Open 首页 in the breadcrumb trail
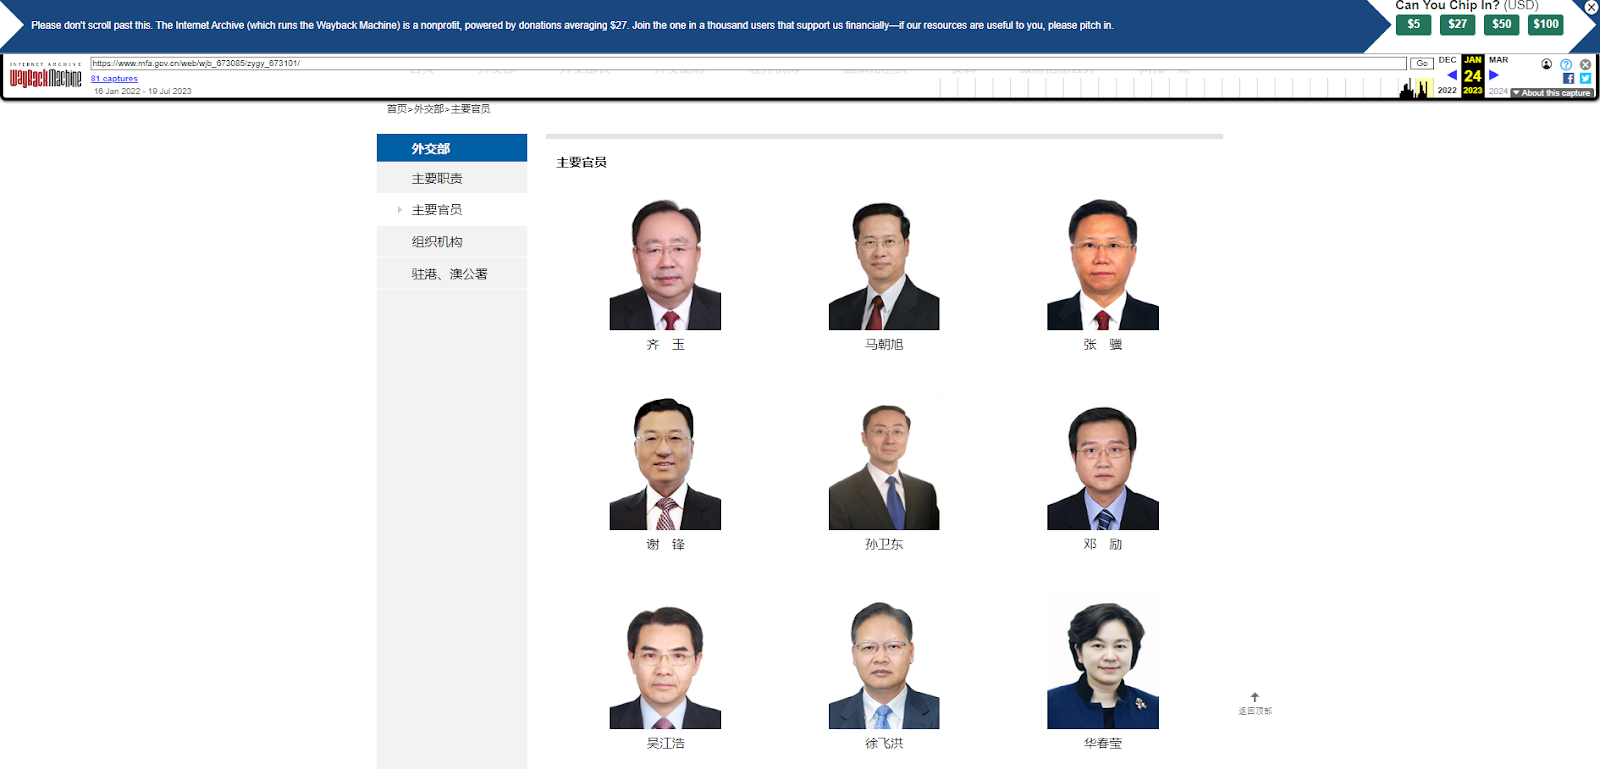The width and height of the screenshot is (1600, 769). [397, 109]
